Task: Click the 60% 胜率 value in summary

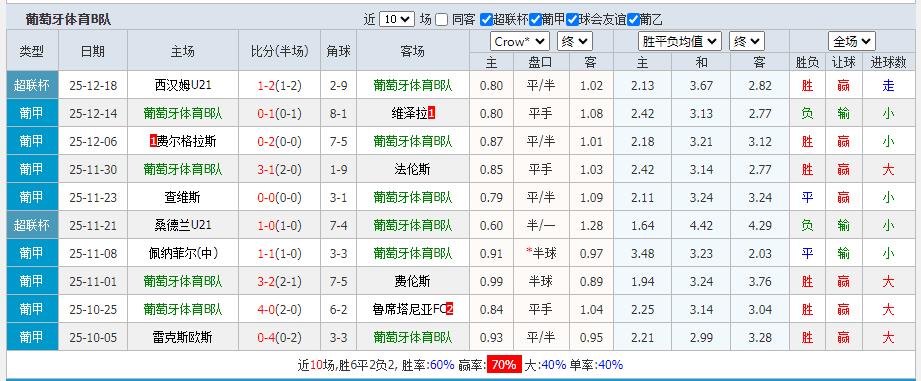Action: 442,365
